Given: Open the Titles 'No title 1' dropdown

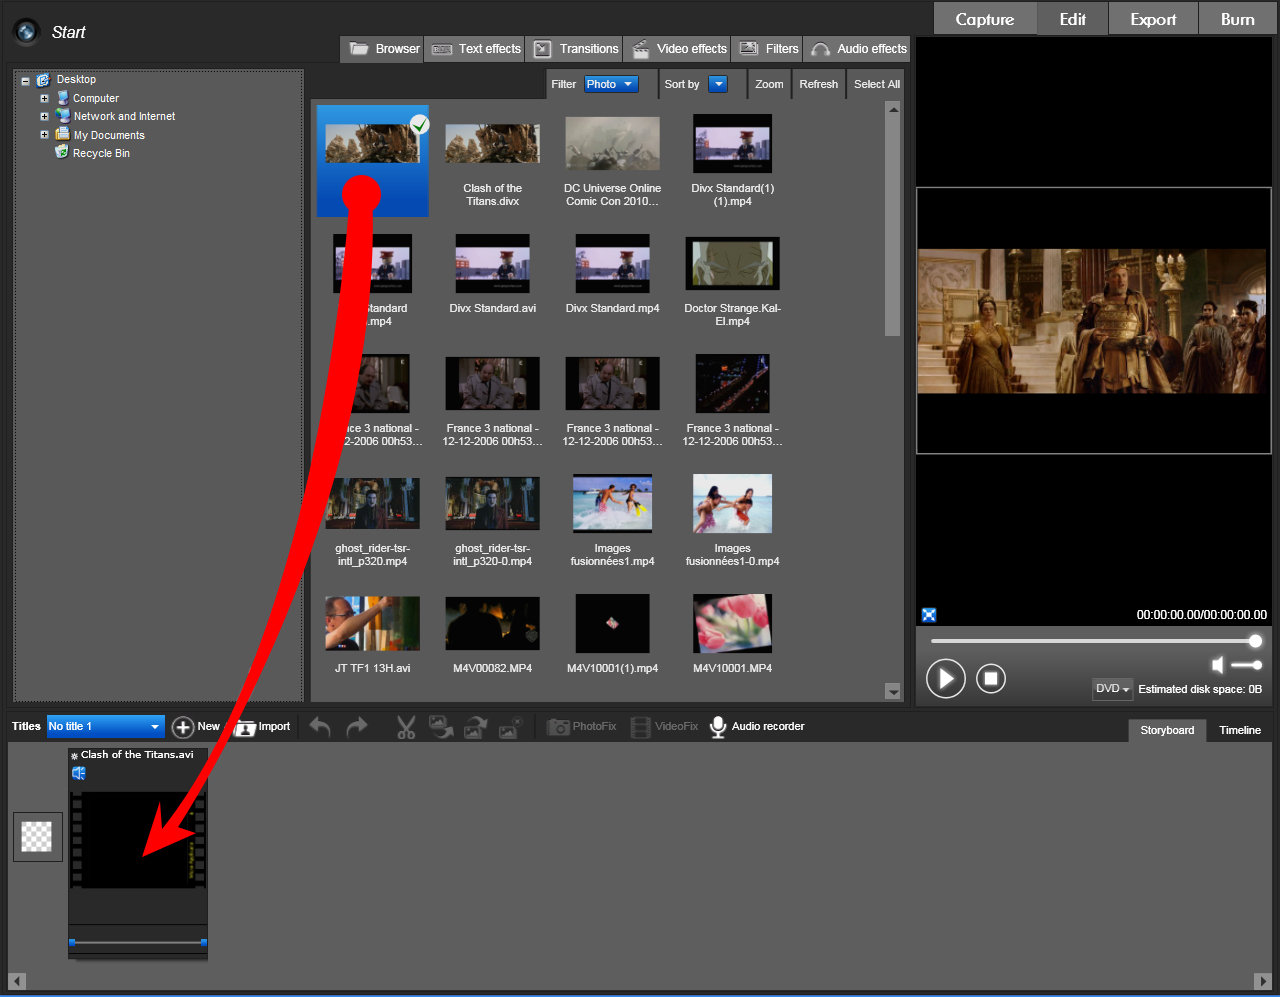Looking at the screenshot, I should 105,727.
